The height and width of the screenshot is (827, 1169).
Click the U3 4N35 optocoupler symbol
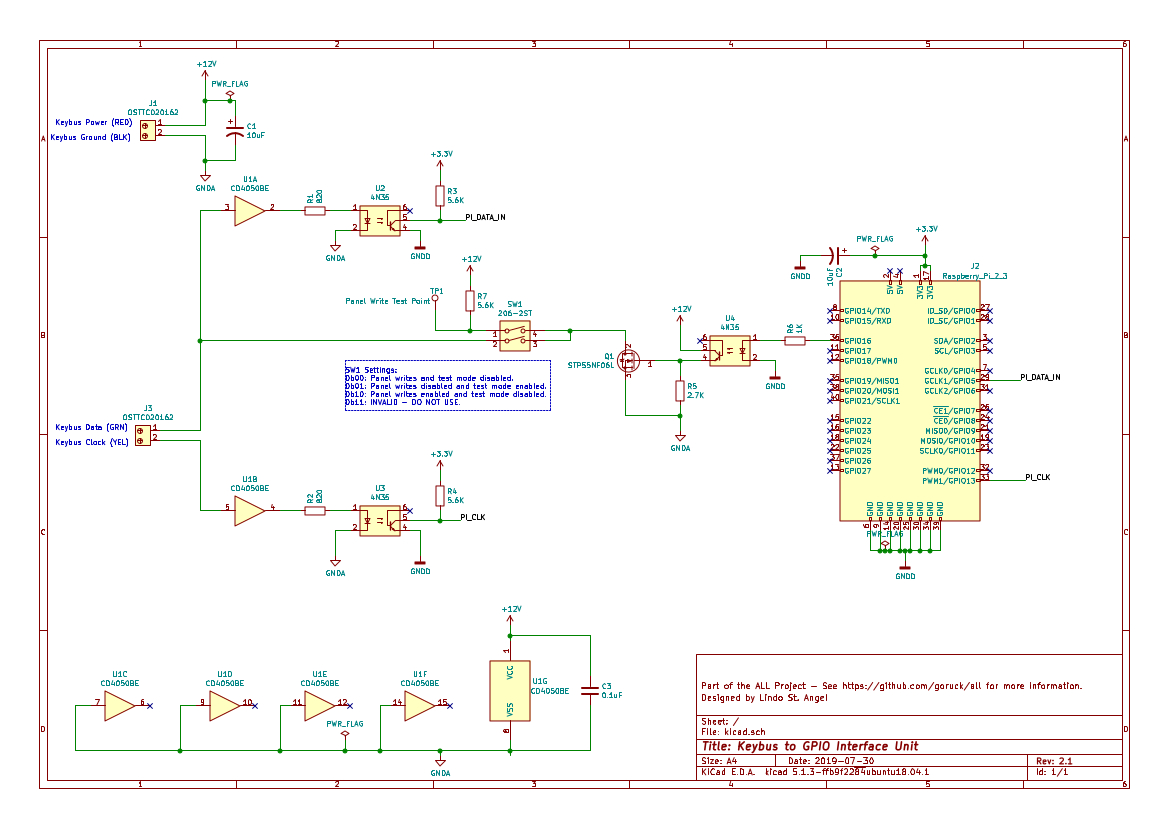pos(379,521)
